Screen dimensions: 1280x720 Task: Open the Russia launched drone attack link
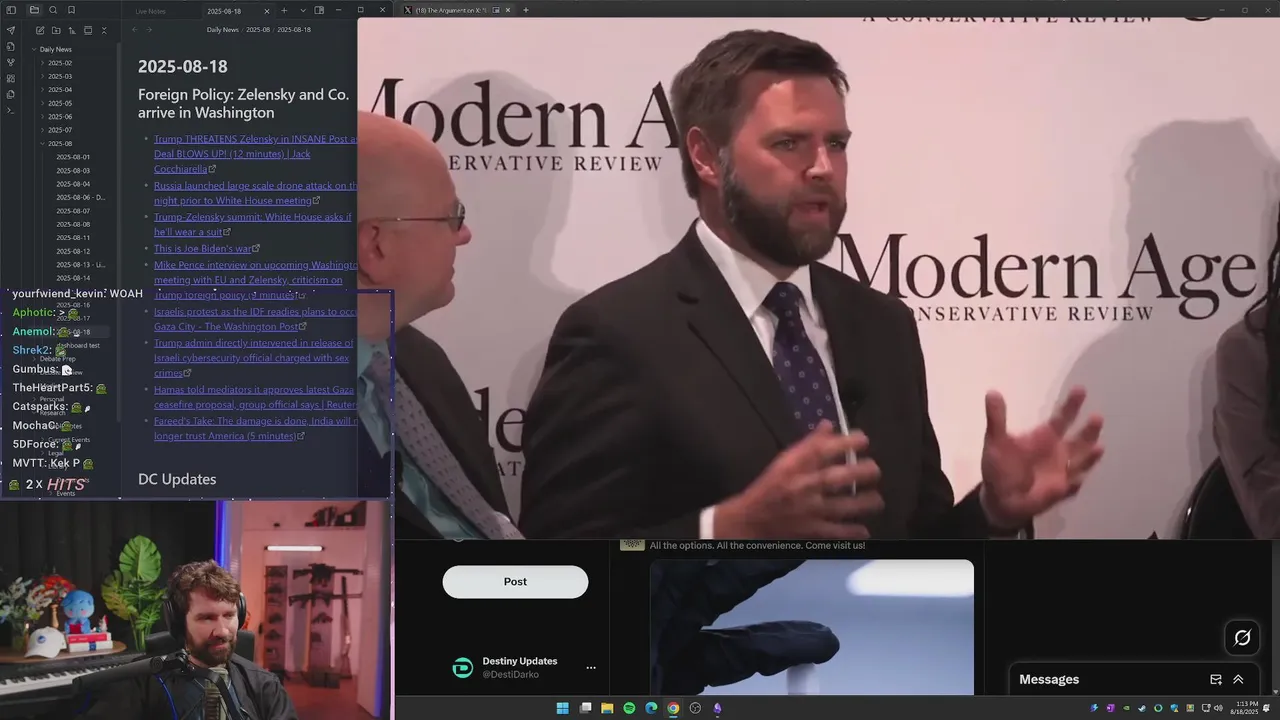pyautogui.click(x=255, y=193)
